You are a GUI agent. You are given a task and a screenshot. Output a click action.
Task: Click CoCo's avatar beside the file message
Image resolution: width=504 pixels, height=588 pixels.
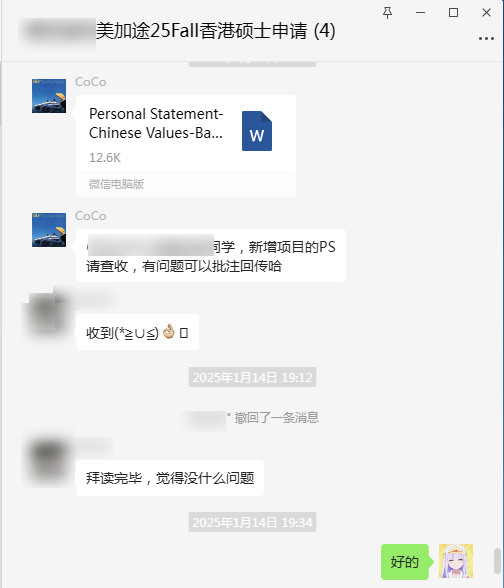[49, 96]
